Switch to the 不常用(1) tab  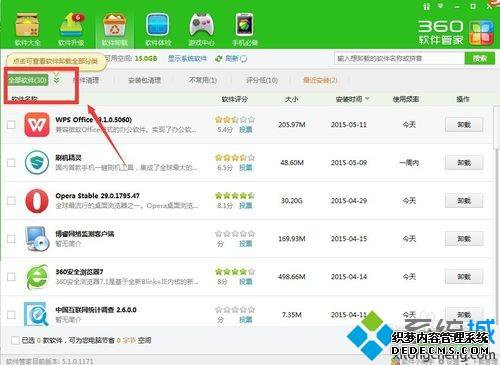point(203,80)
